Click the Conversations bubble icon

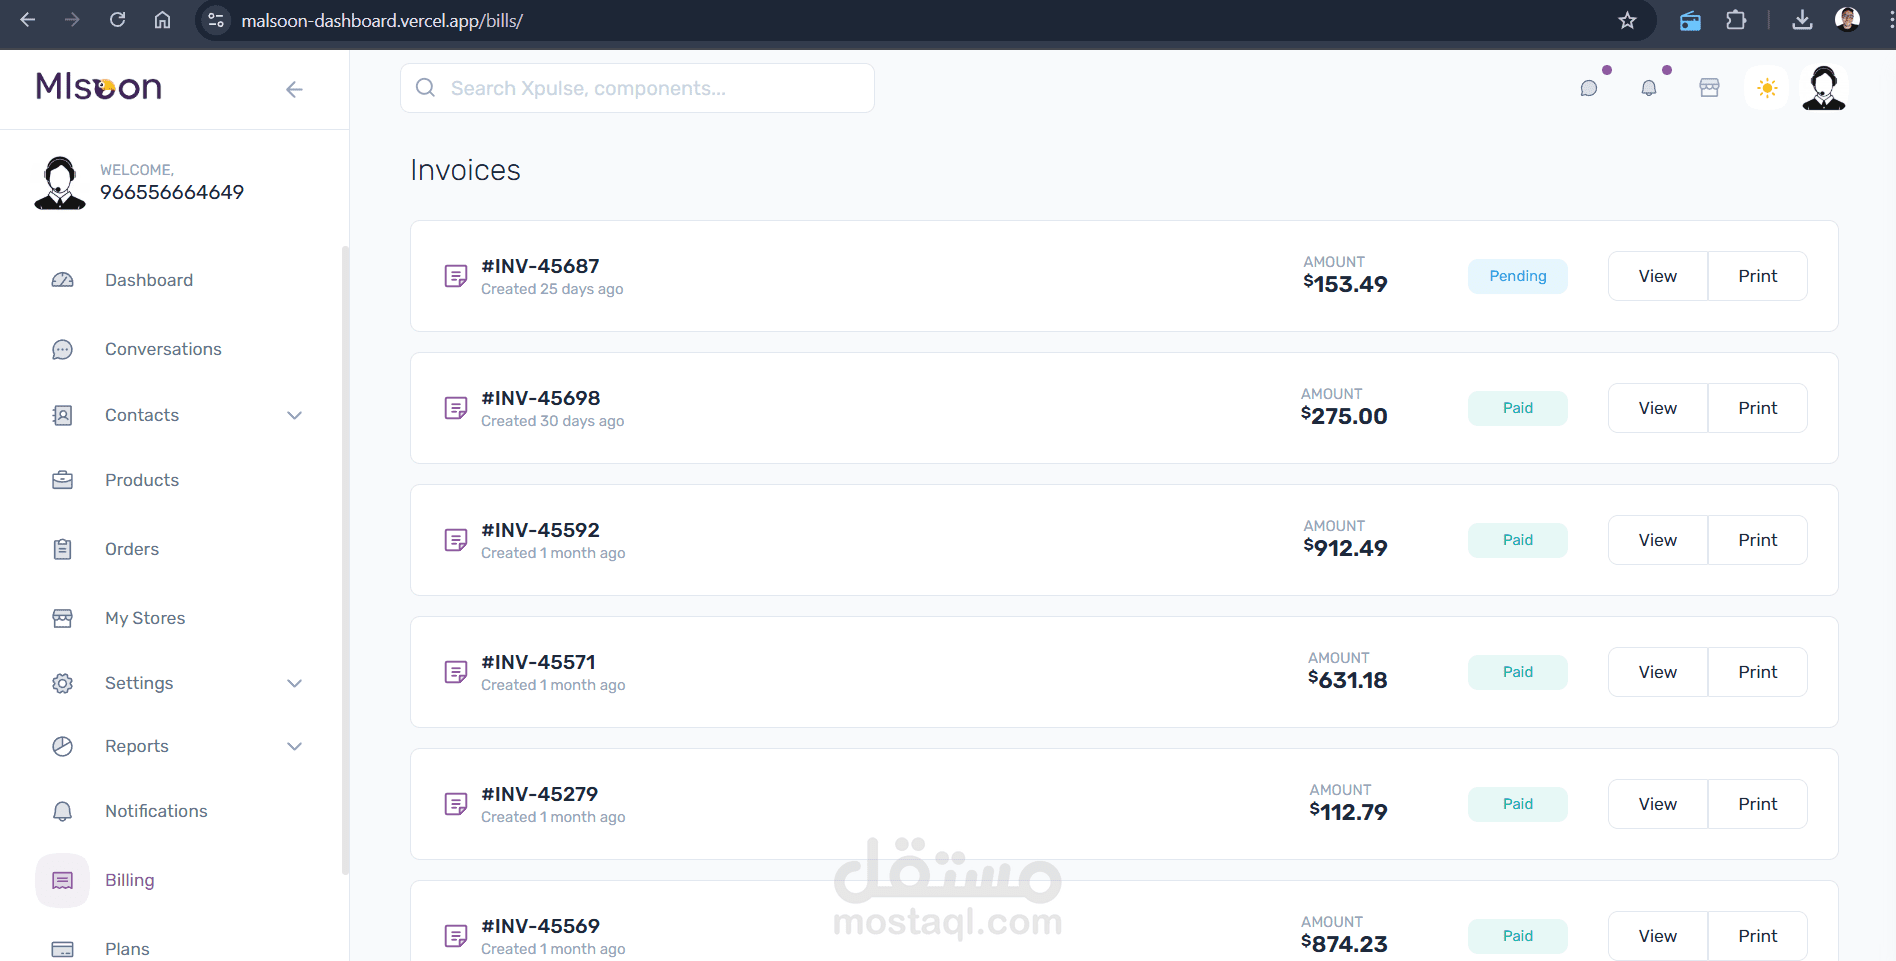tap(62, 349)
